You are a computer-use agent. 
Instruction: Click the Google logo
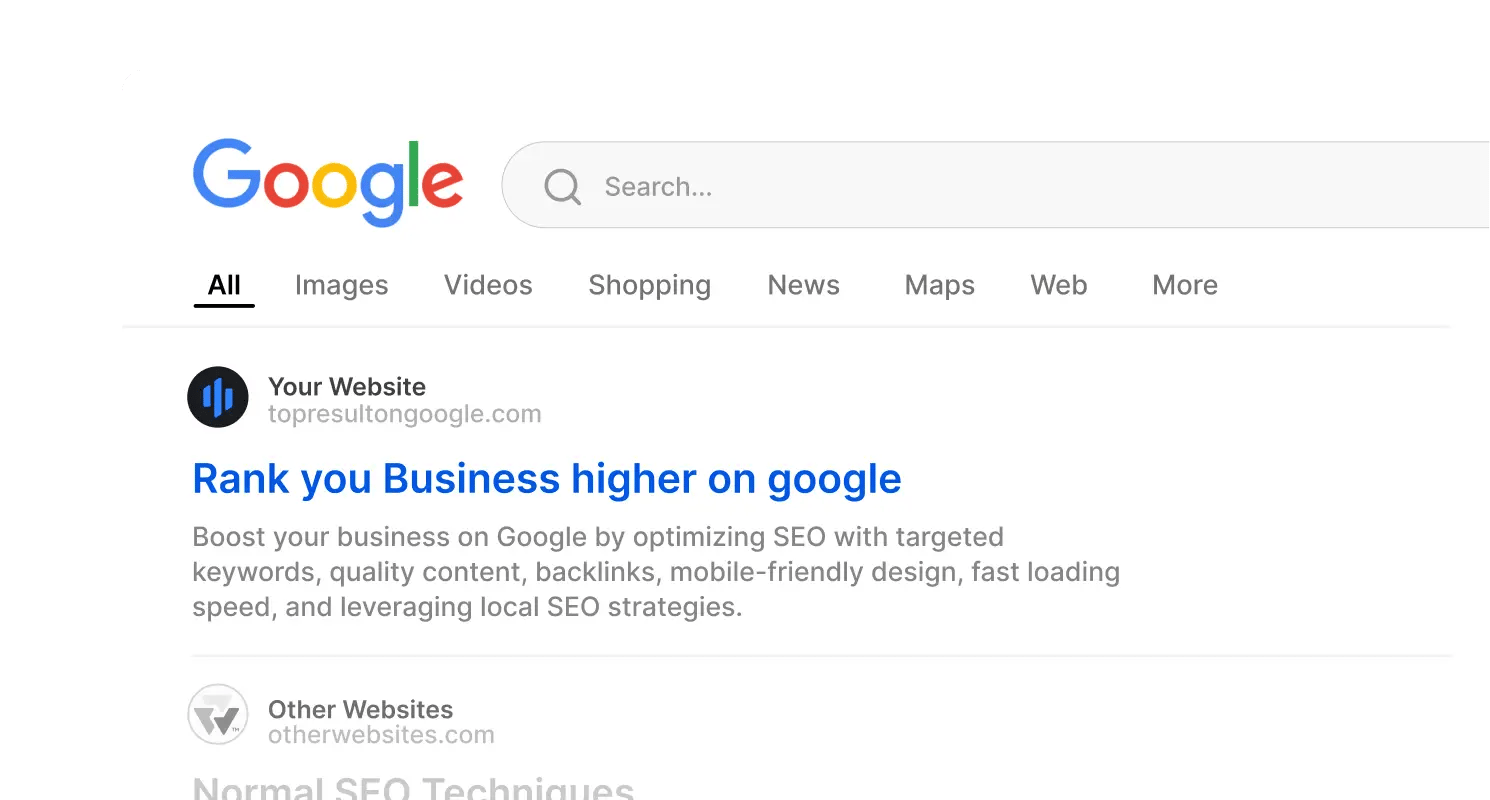[328, 181]
